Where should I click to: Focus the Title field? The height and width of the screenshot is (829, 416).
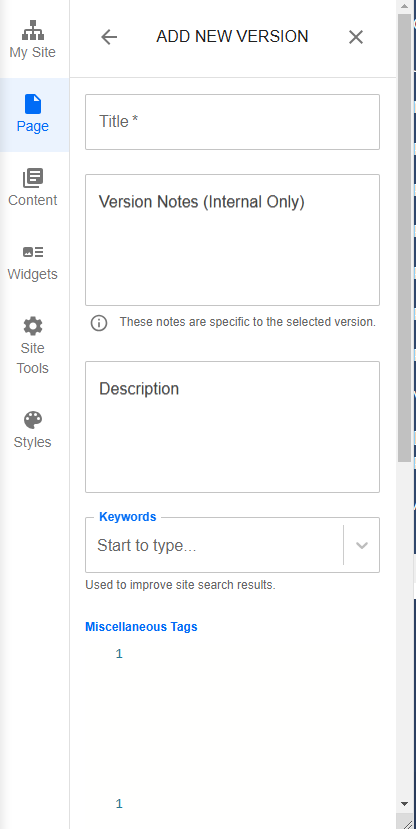(232, 122)
